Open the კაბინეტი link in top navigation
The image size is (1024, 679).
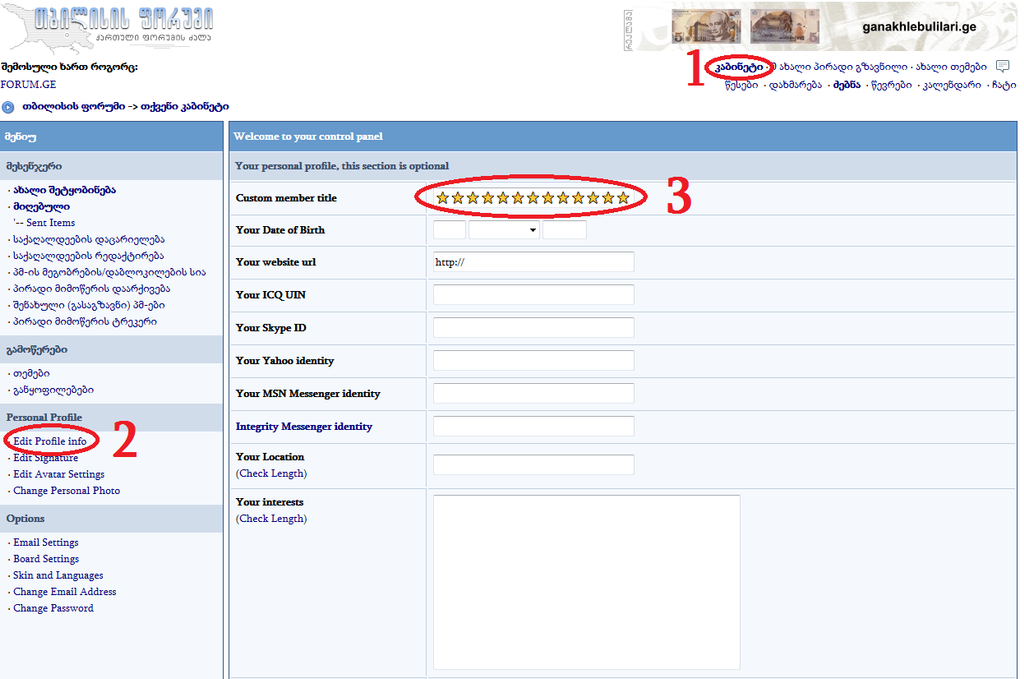tap(739, 67)
